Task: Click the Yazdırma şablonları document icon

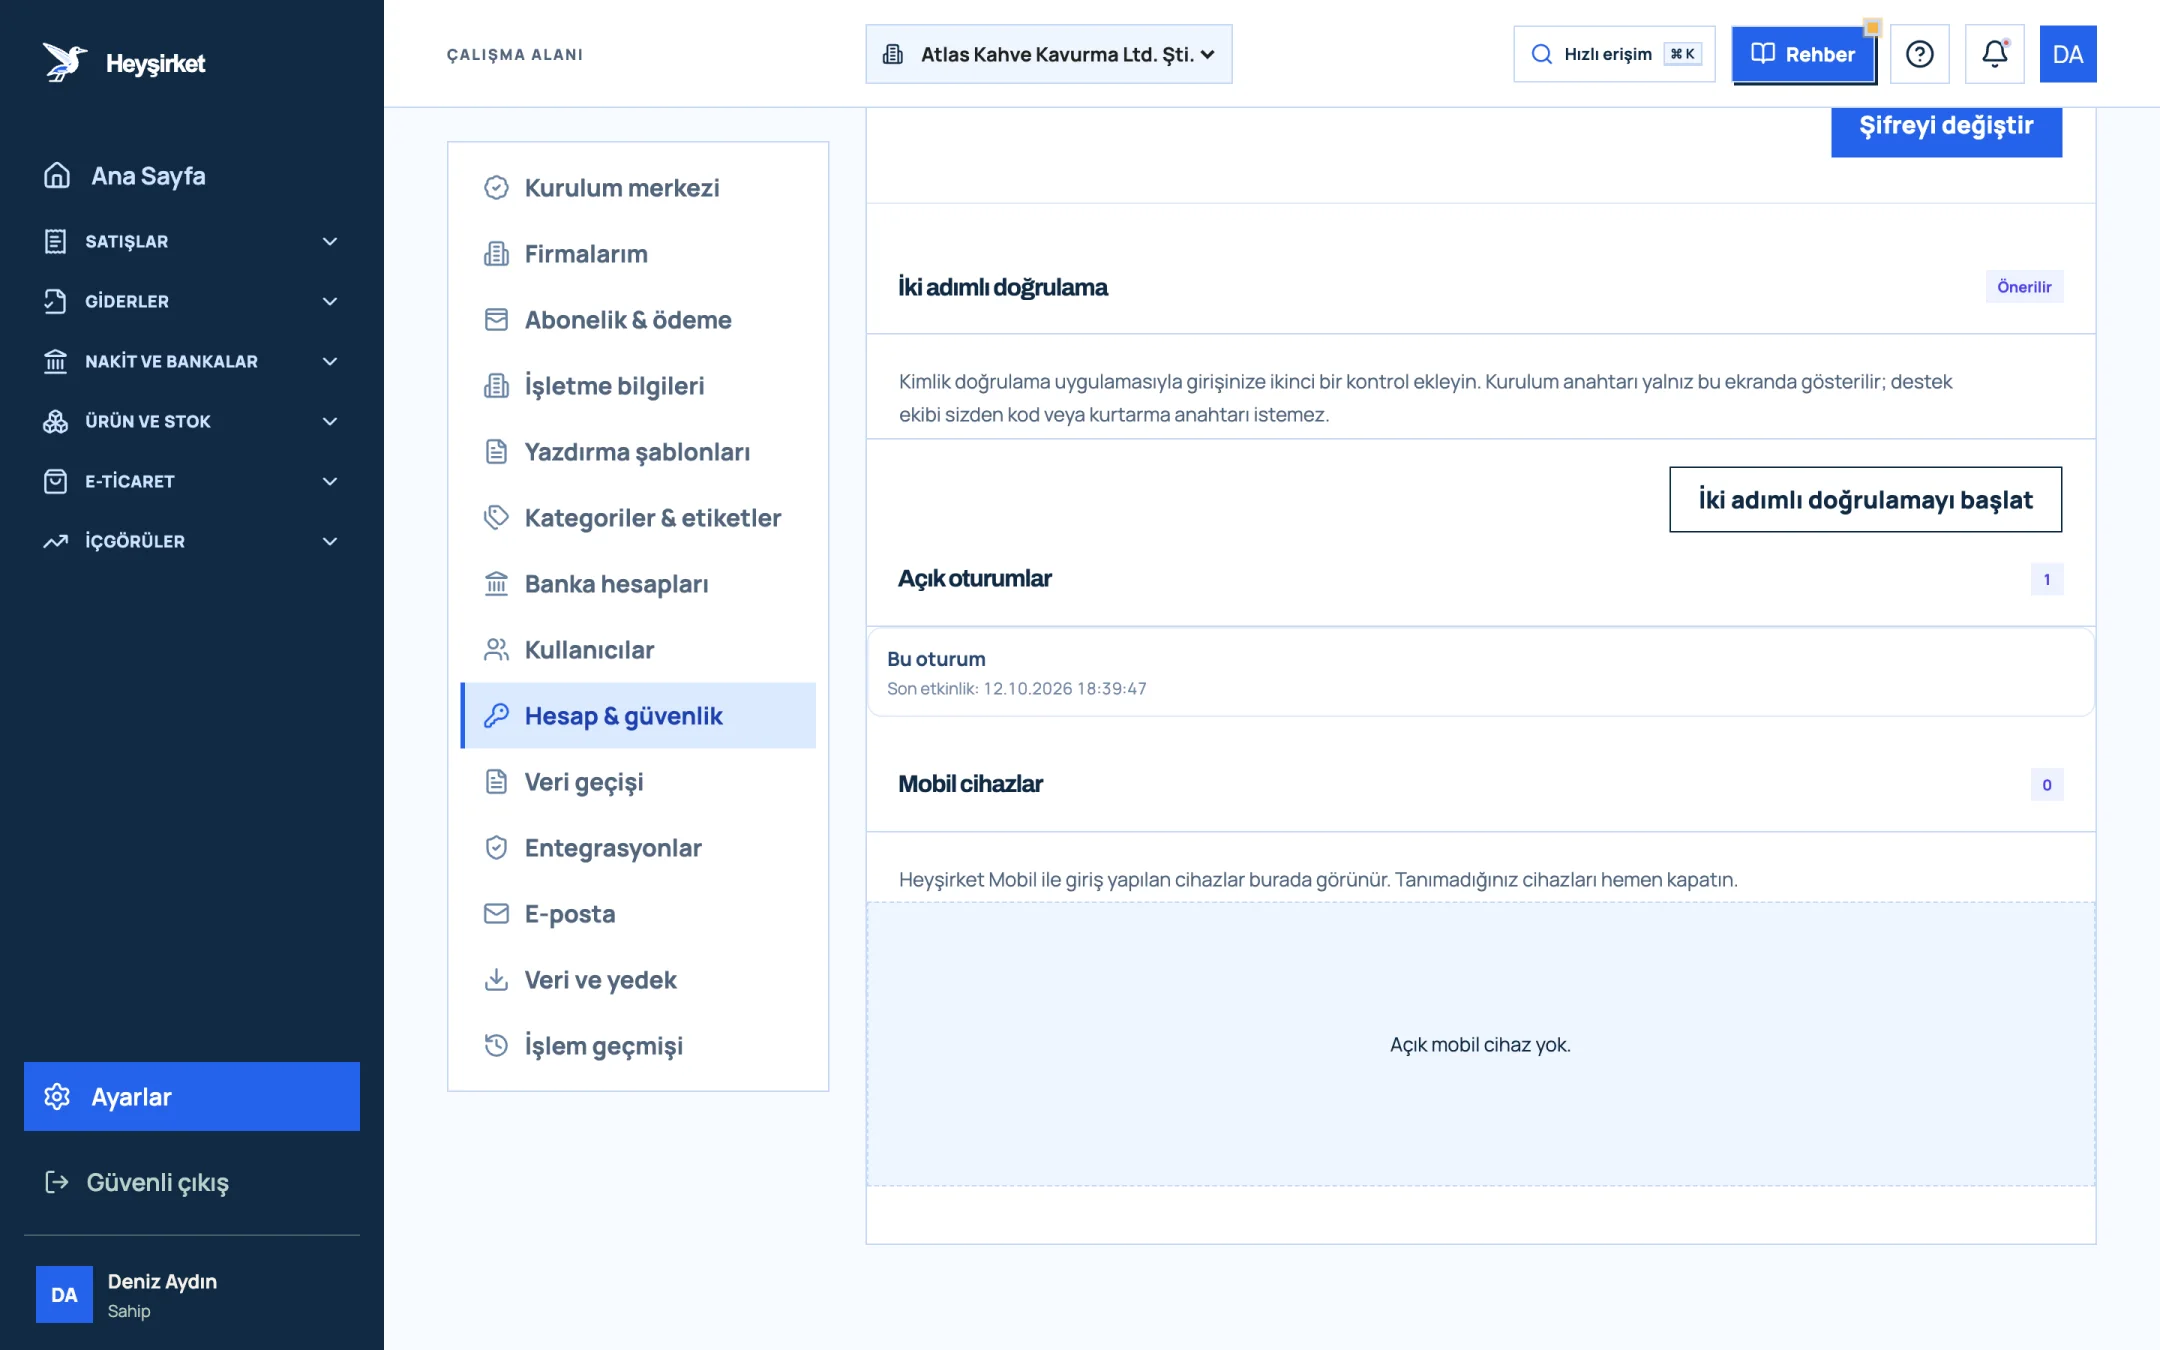Action: click(x=496, y=451)
